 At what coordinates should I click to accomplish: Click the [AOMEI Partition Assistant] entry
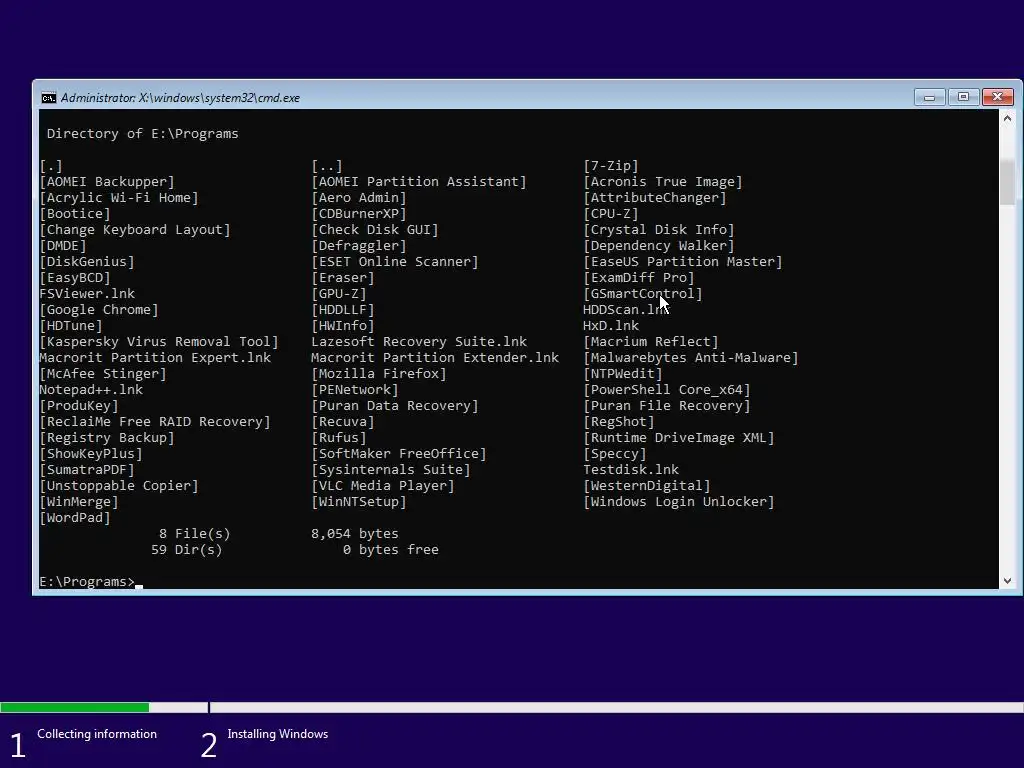point(419,182)
